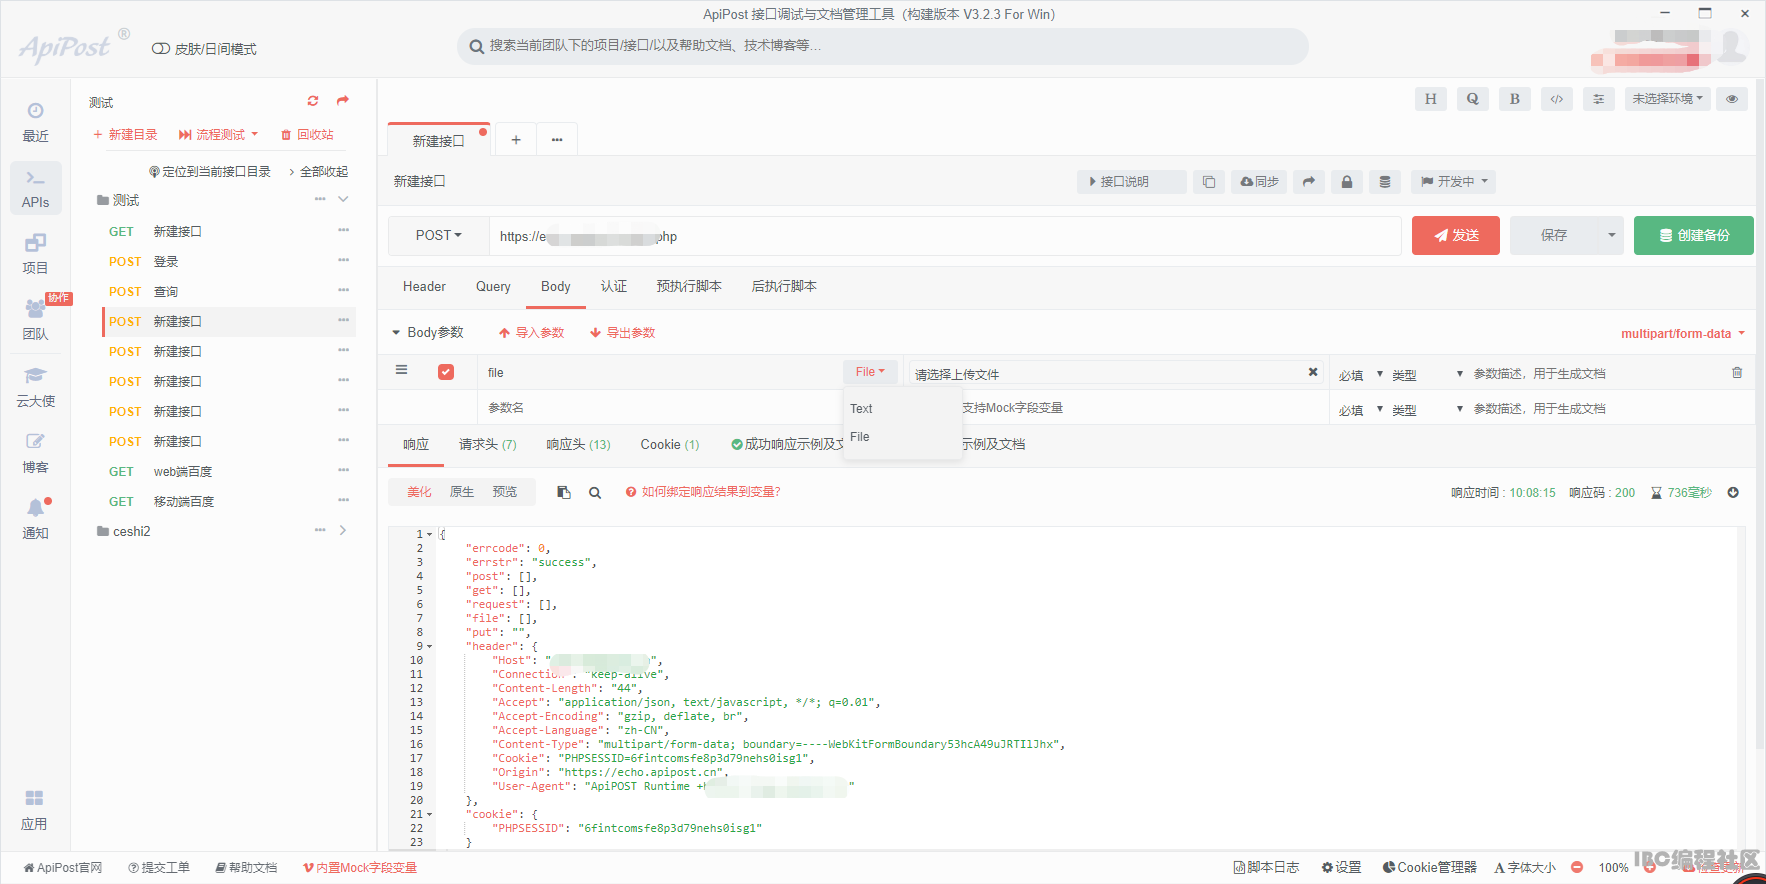Click the 创建备份 backup button
The image size is (1766, 884).
click(1693, 236)
